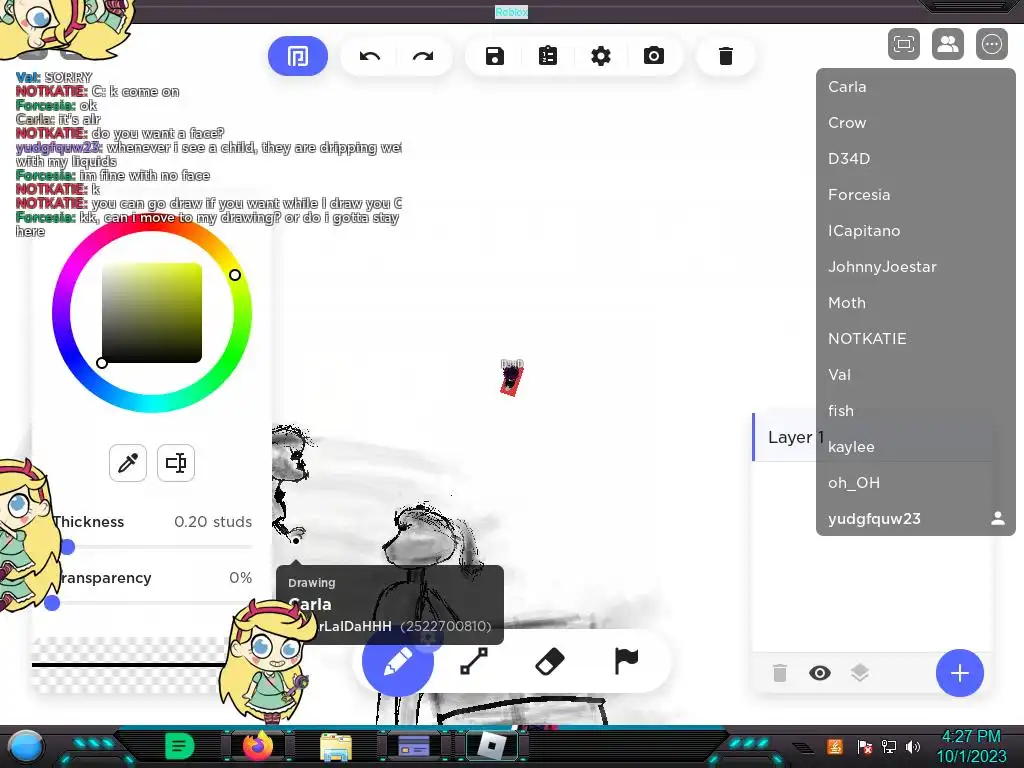Select JohnnyJoestar in the player list
The height and width of the screenshot is (768, 1024).
[916, 266]
